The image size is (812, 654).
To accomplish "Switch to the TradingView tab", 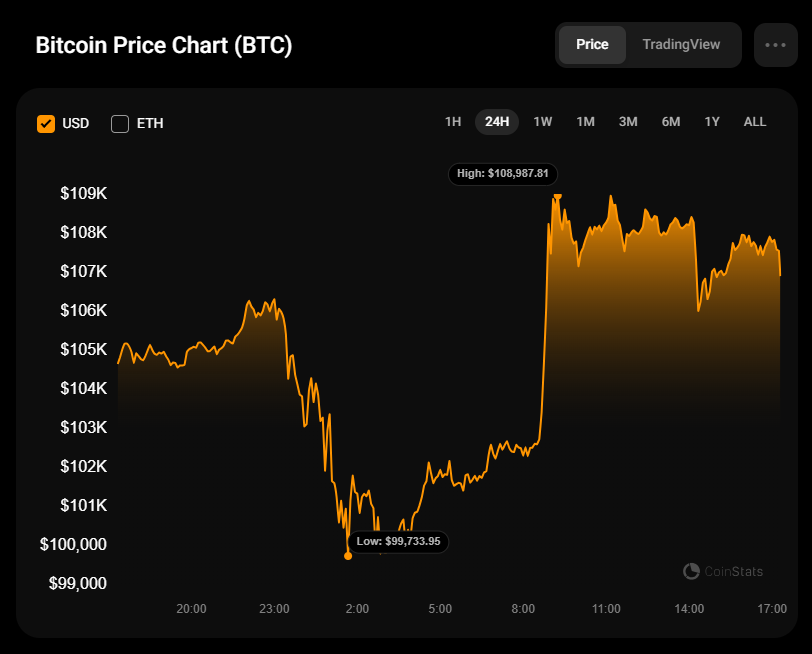I will point(681,45).
